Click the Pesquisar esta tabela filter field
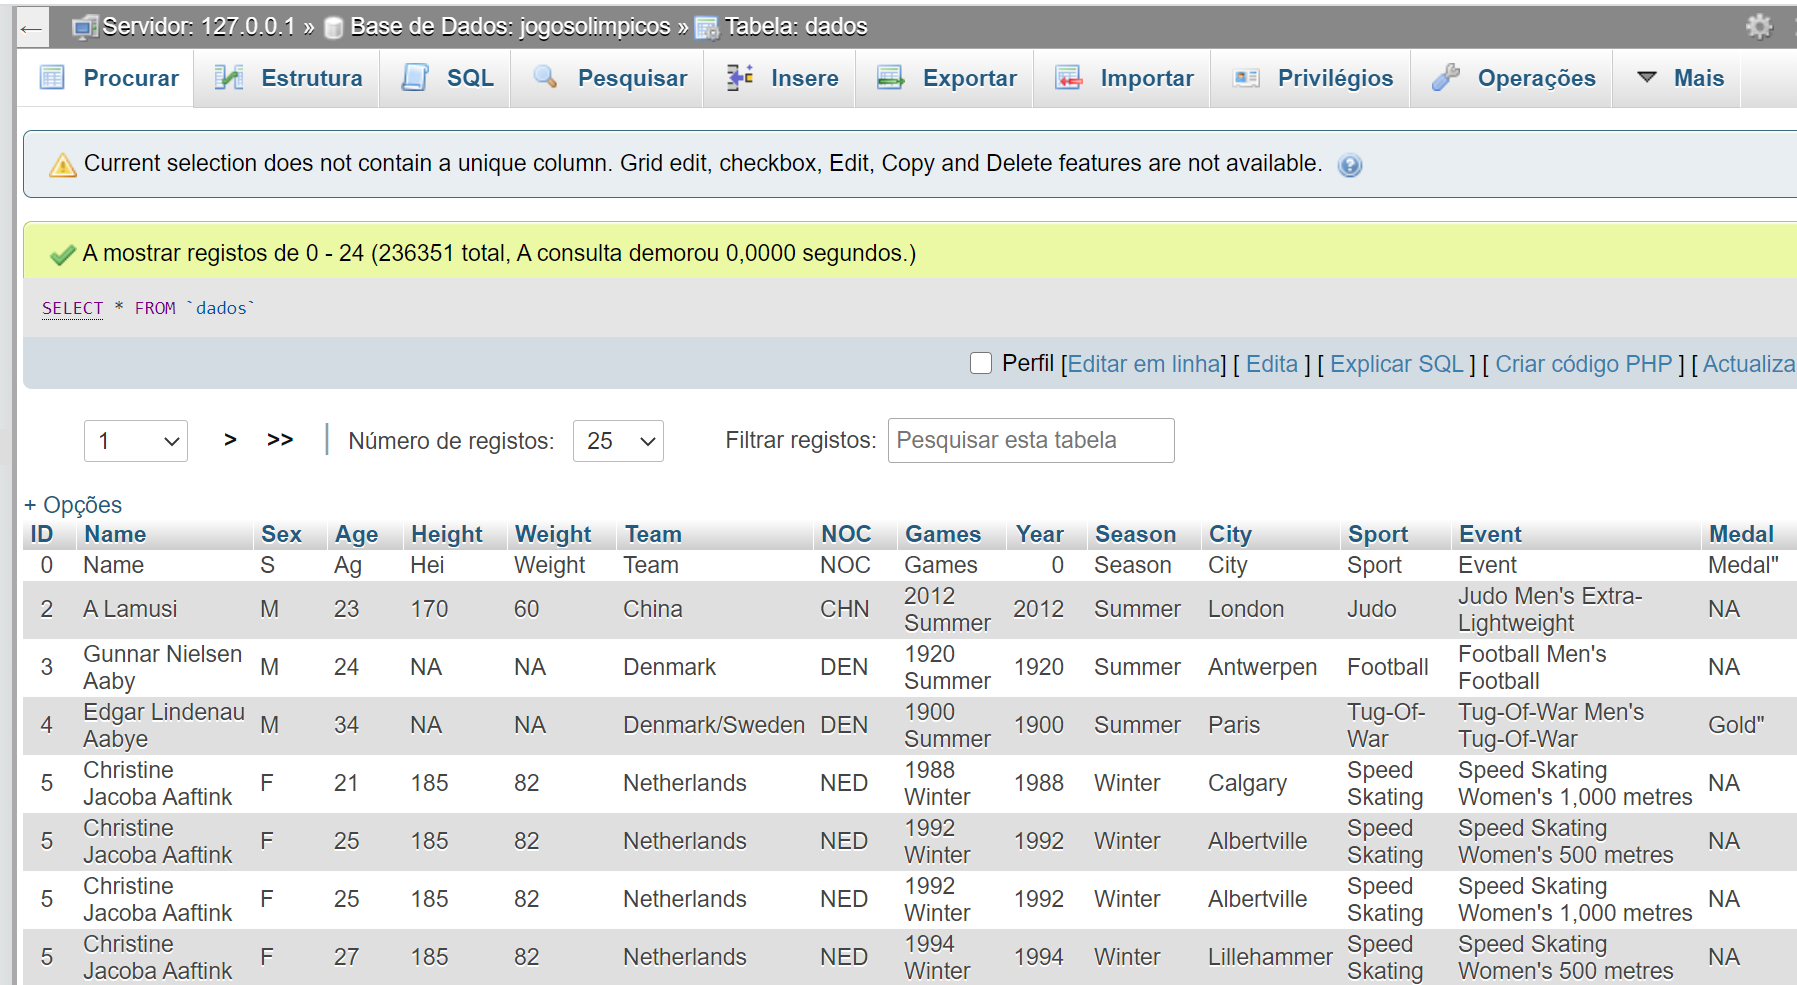This screenshot has height=985, width=1797. pos(1031,441)
